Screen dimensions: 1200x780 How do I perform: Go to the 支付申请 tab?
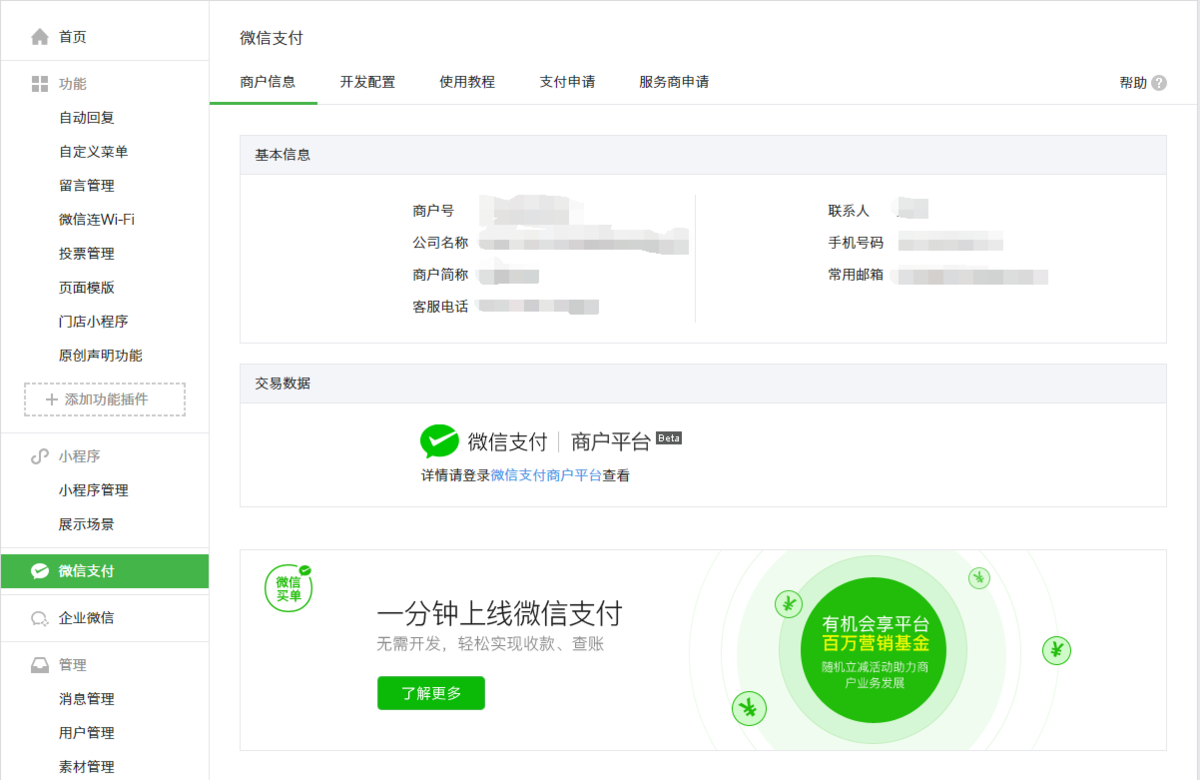click(x=567, y=82)
